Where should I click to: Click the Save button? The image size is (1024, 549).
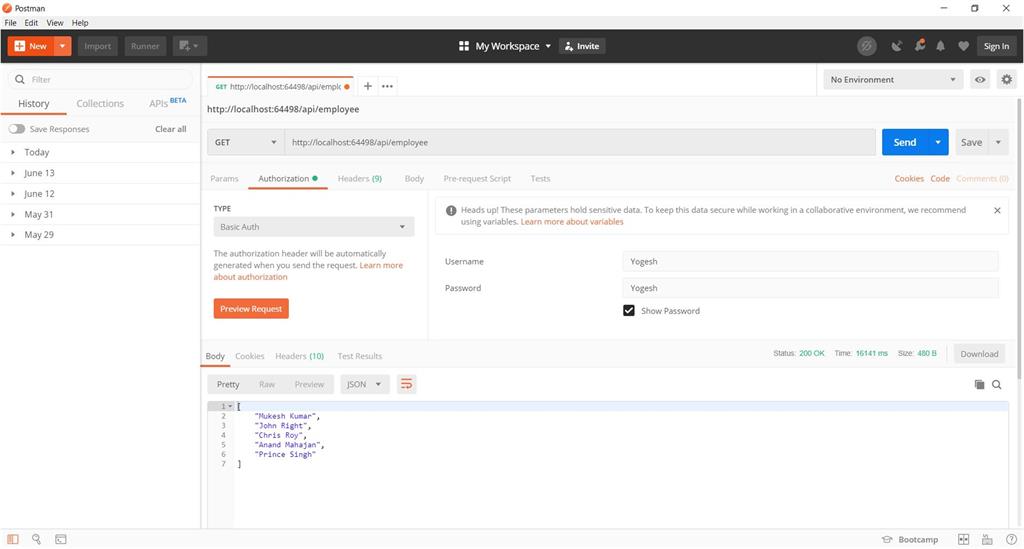pyautogui.click(x=971, y=142)
